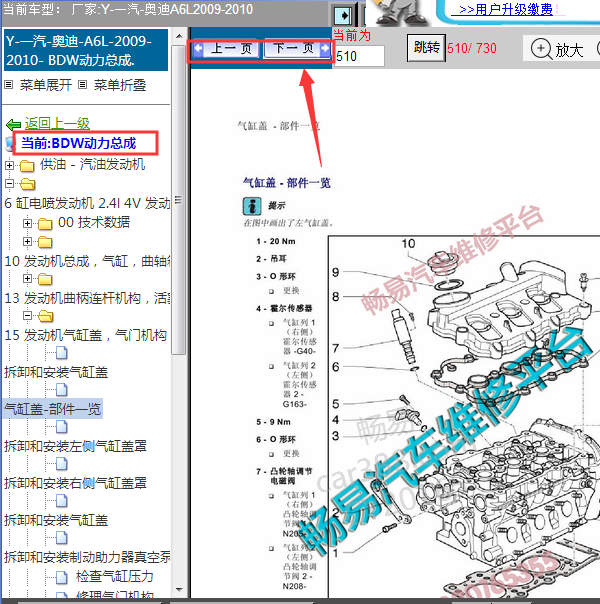The width and height of the screenshot is (600, 604).
Task: Click folder icon of 00 技术数据
Action: click(x=45, y=223)
